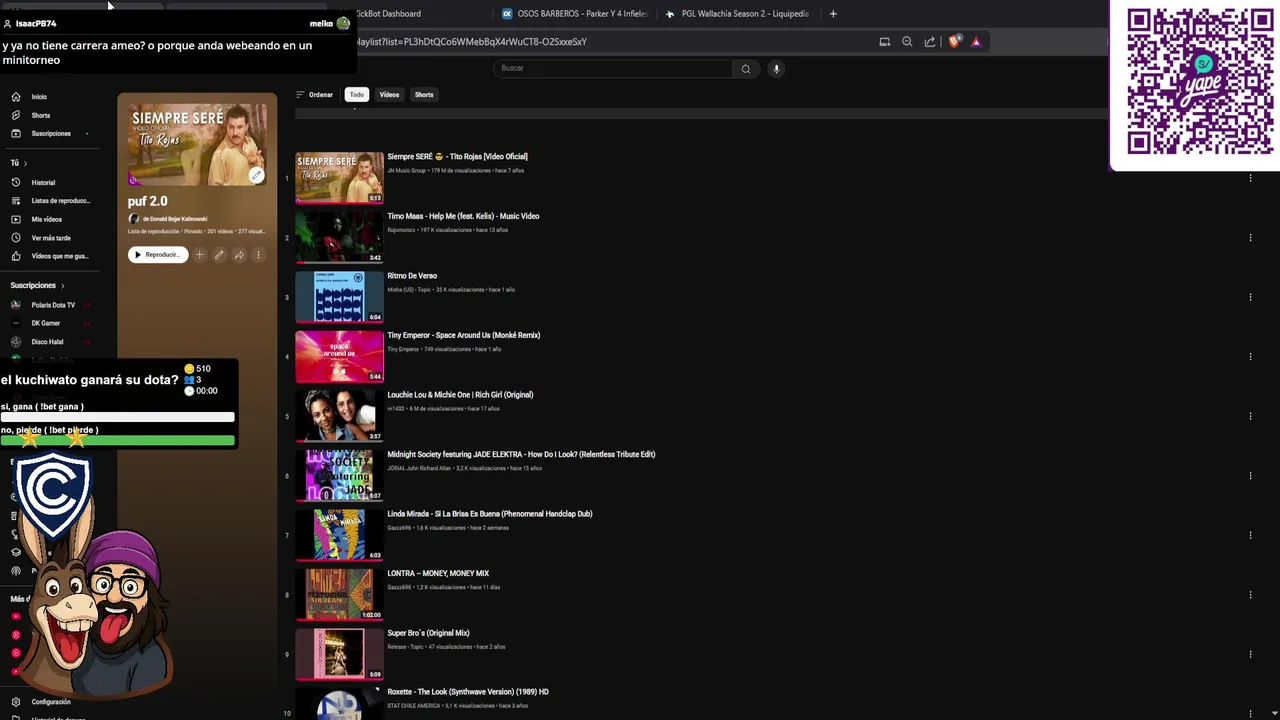Expand the Tú section chevron
1280x720 pixels.
[25, 163]
